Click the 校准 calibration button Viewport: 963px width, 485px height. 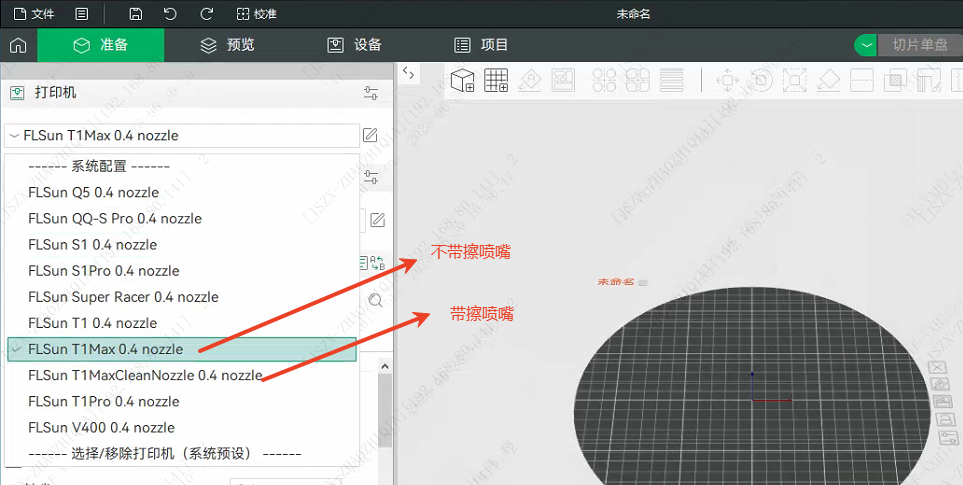click(257, 14)
